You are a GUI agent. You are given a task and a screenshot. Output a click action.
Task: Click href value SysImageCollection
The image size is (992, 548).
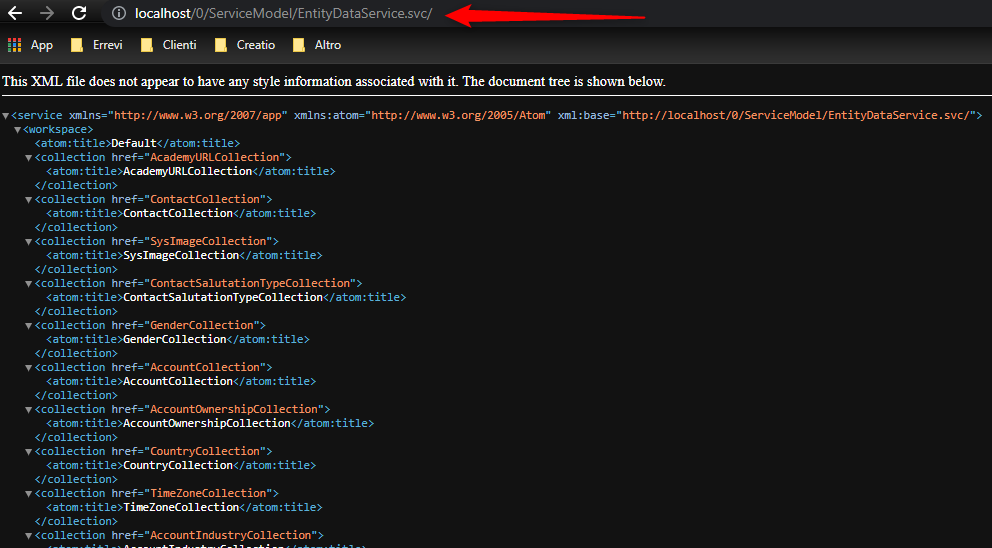(208, 241)
